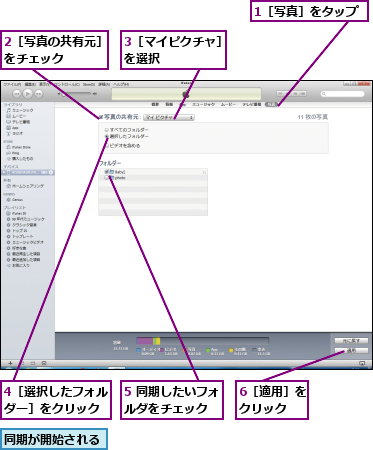Click the add playlist plus icon

coord(10,363)
